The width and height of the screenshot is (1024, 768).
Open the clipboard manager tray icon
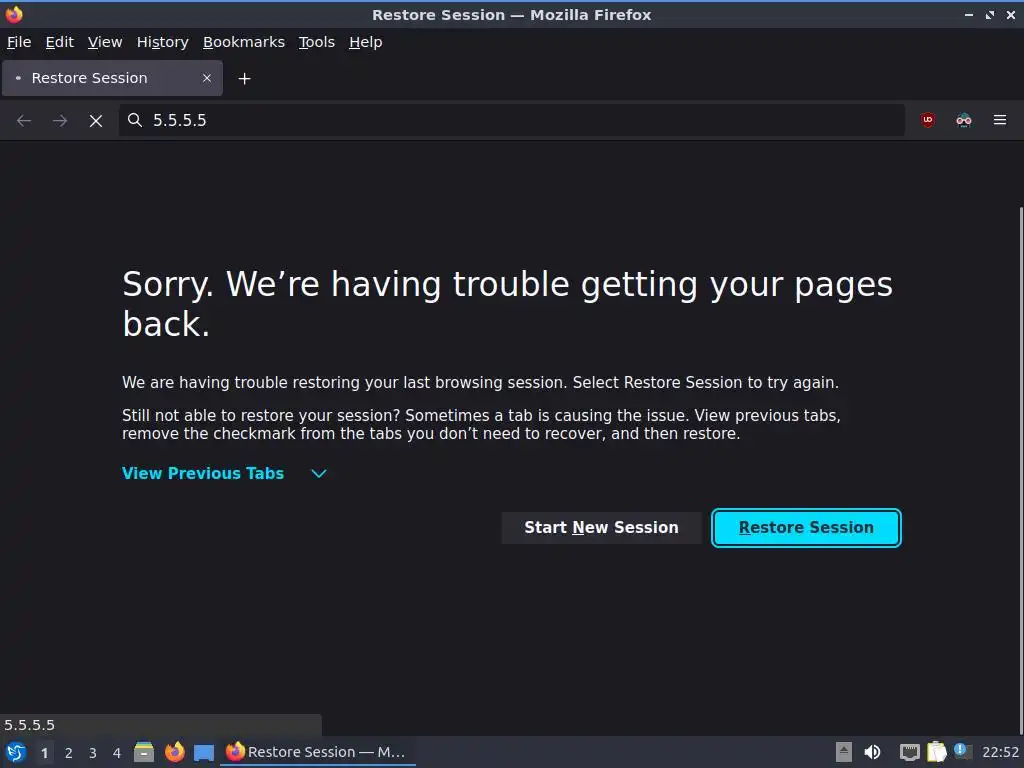[936, 752]
